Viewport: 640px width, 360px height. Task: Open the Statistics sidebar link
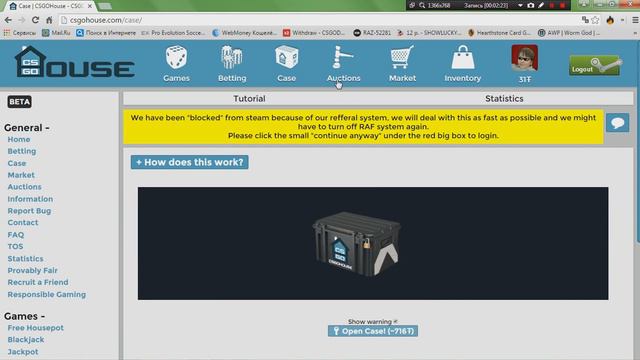(x=25, y=259)
